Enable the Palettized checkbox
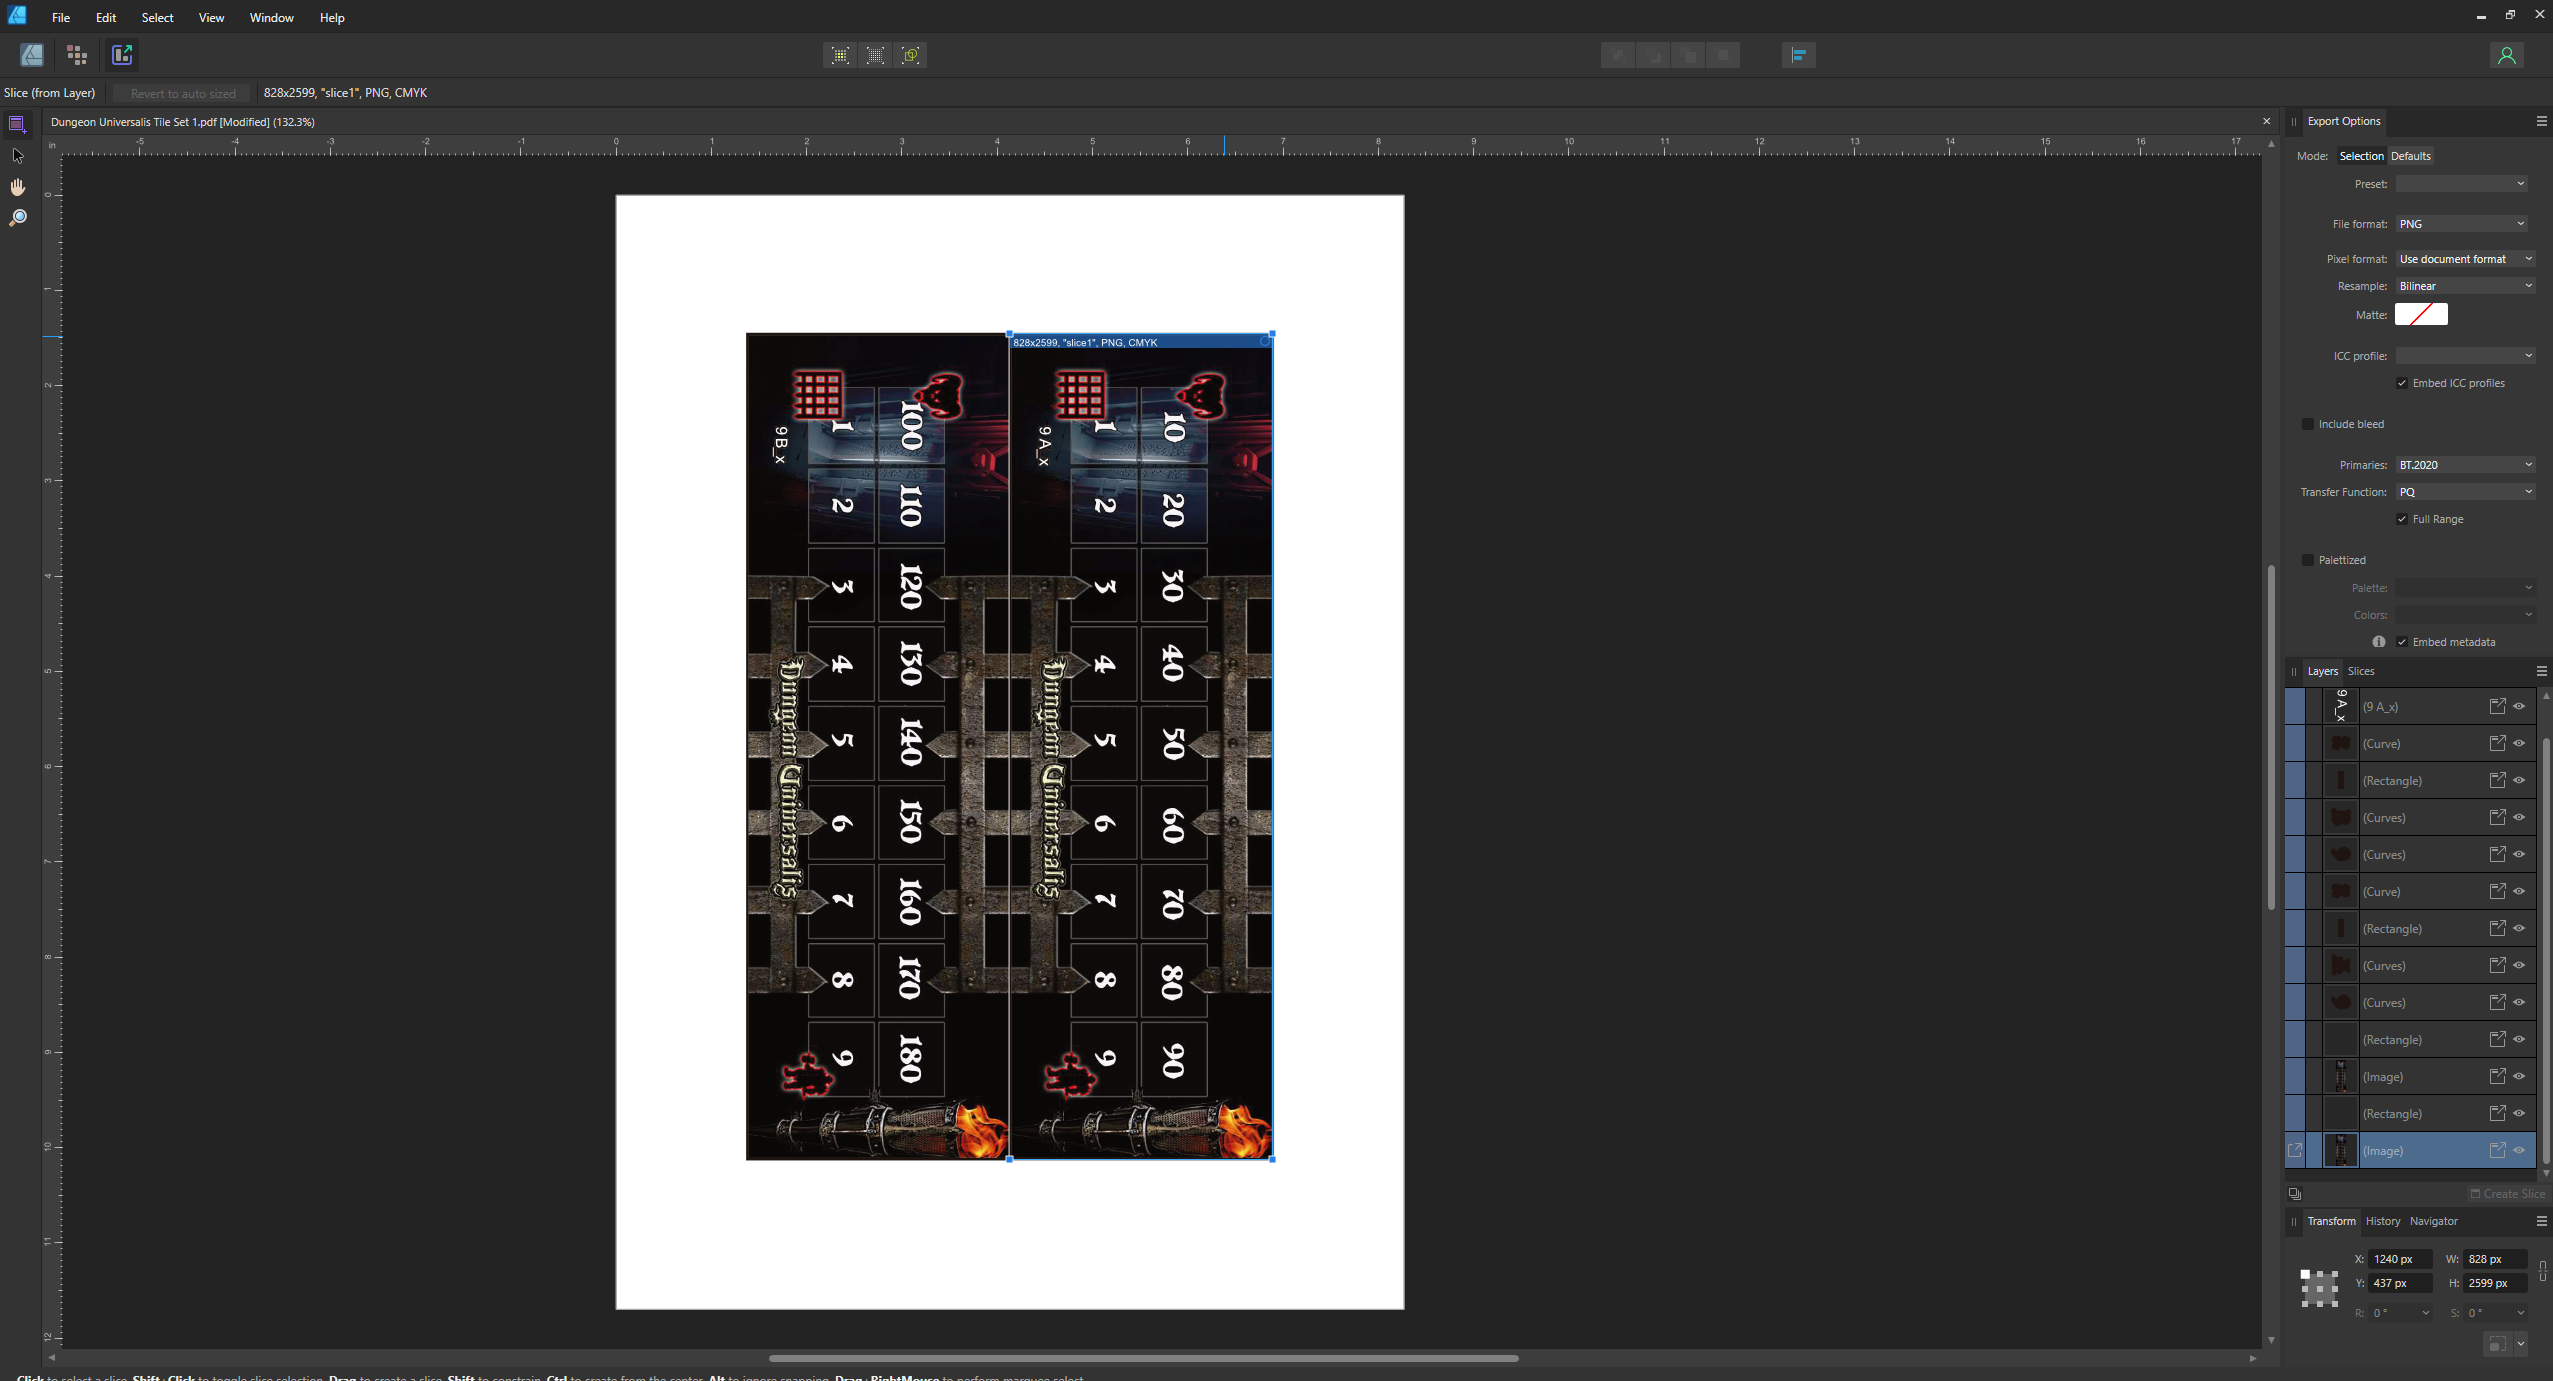This screenshot has width=2553, height=1381. coord(2308,560)
